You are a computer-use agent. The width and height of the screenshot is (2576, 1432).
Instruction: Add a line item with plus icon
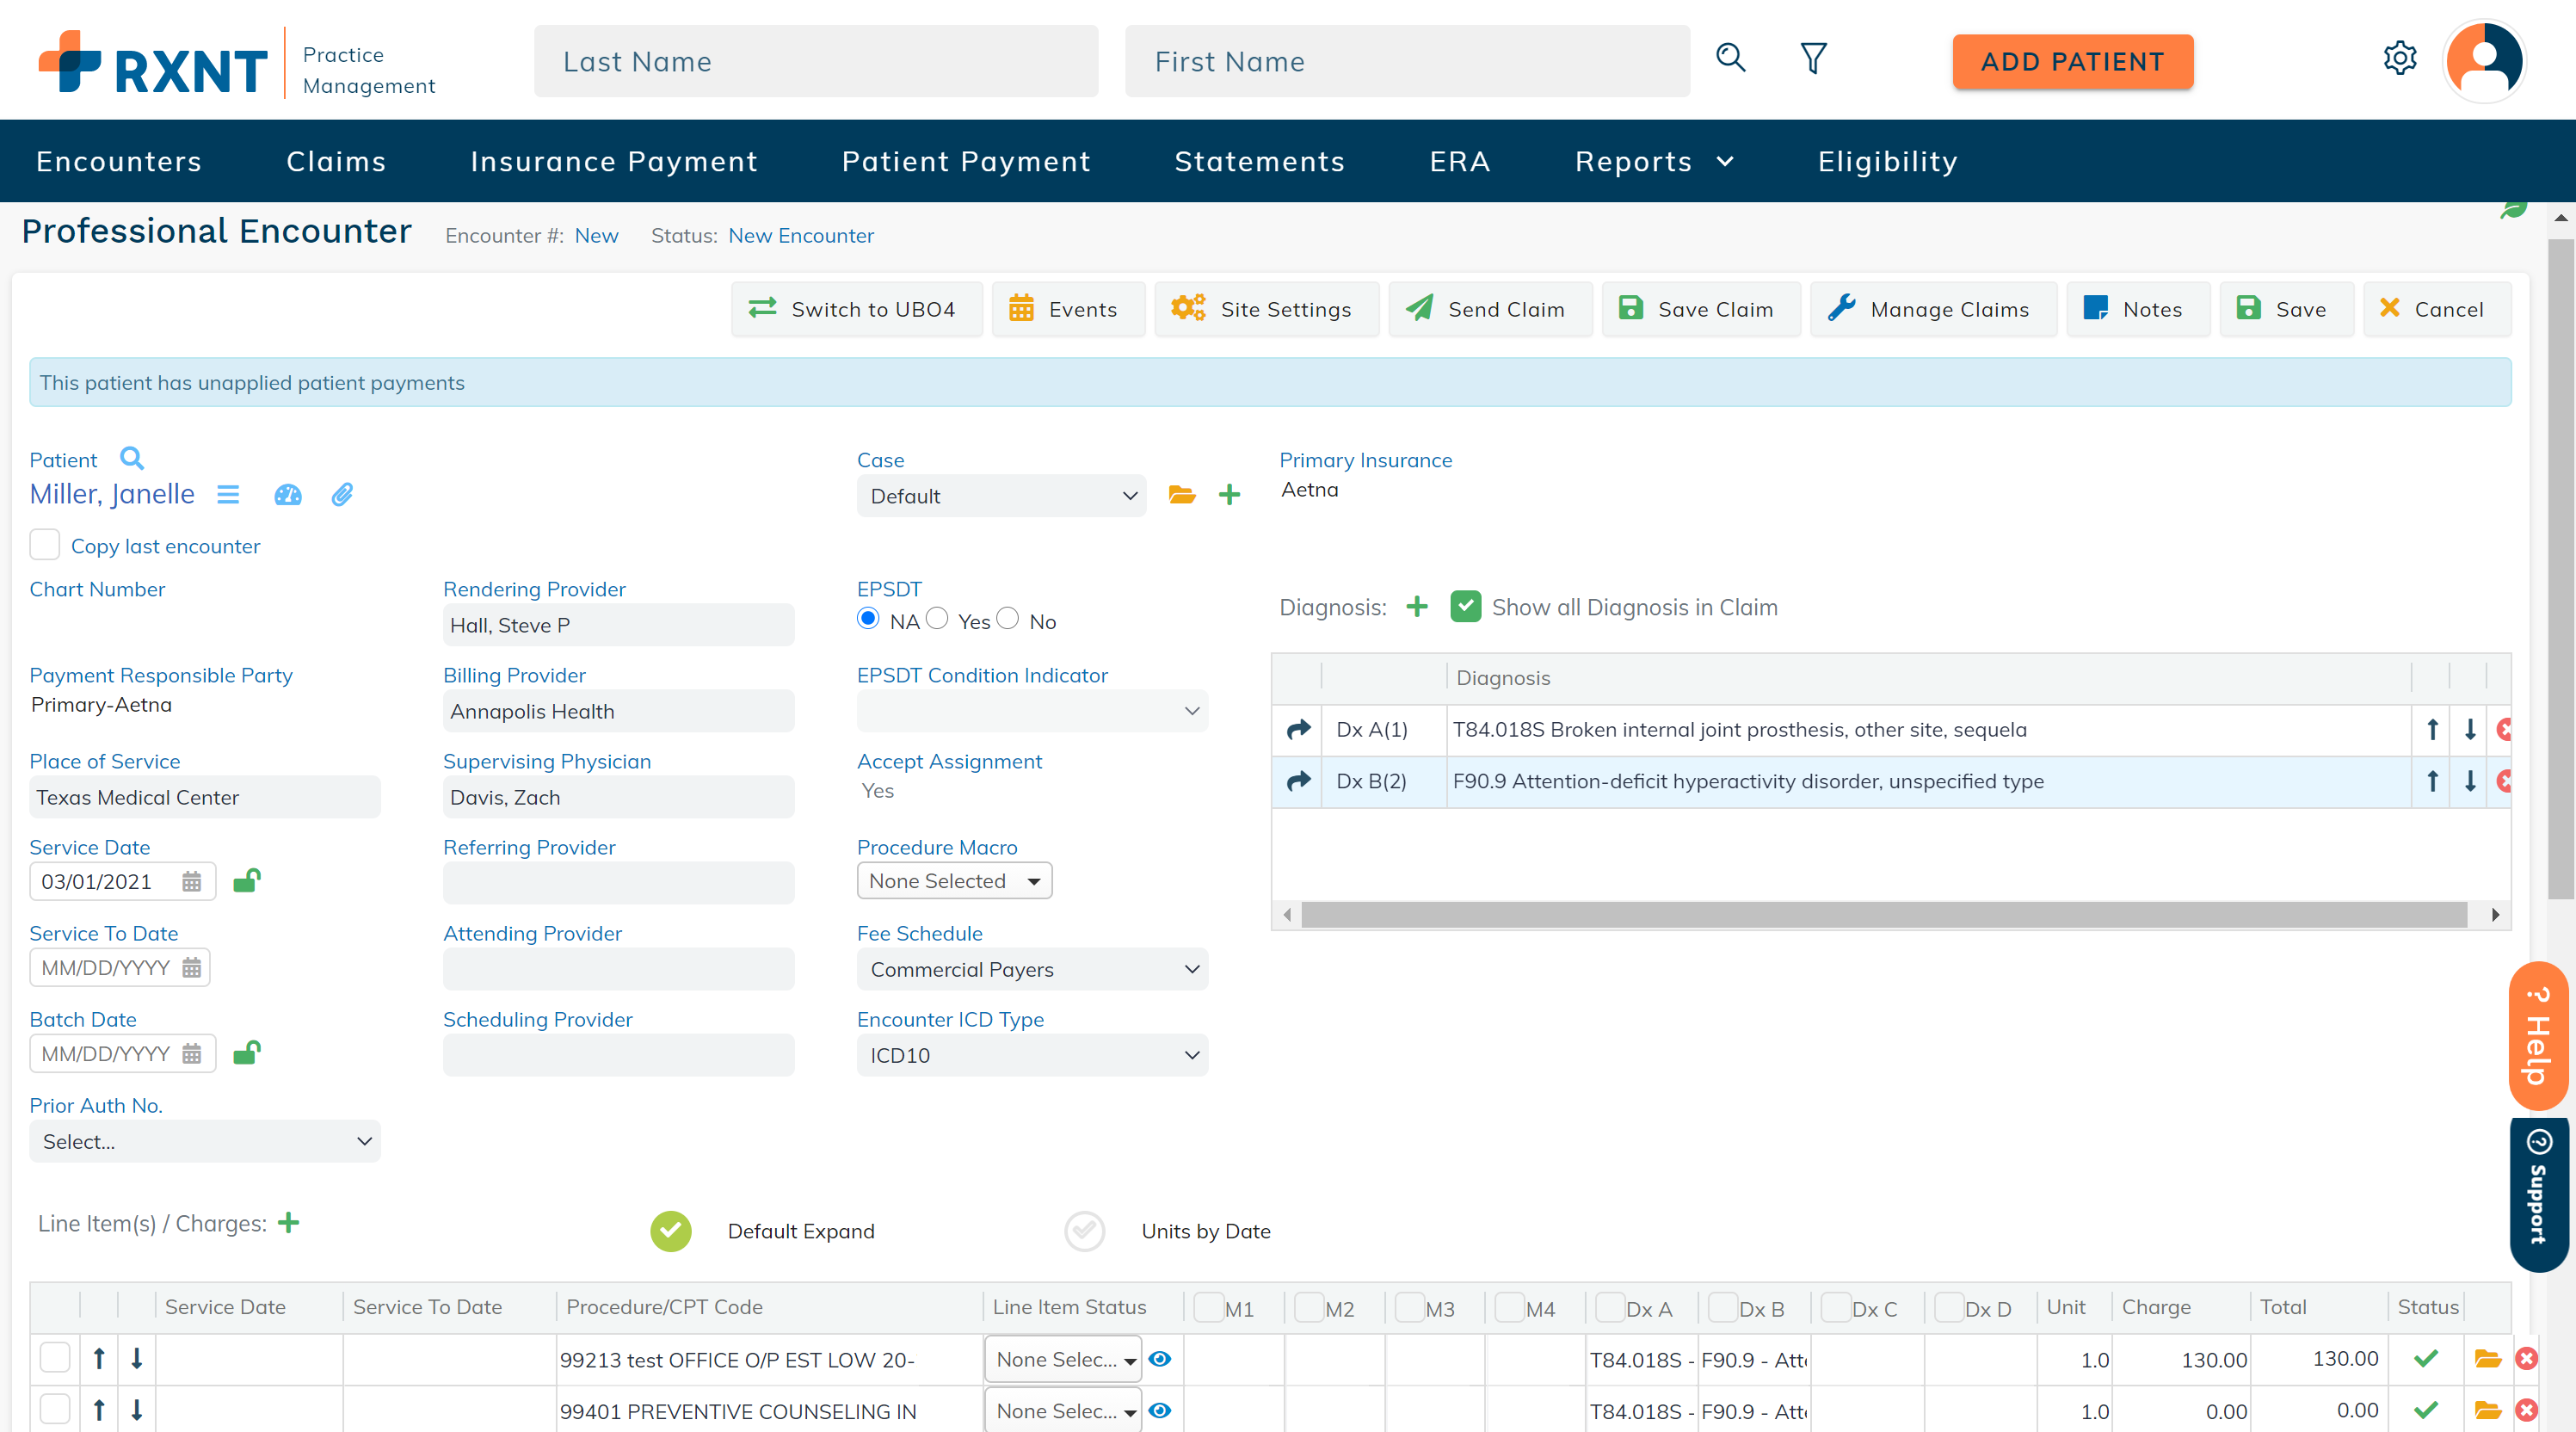(289, 1222)
